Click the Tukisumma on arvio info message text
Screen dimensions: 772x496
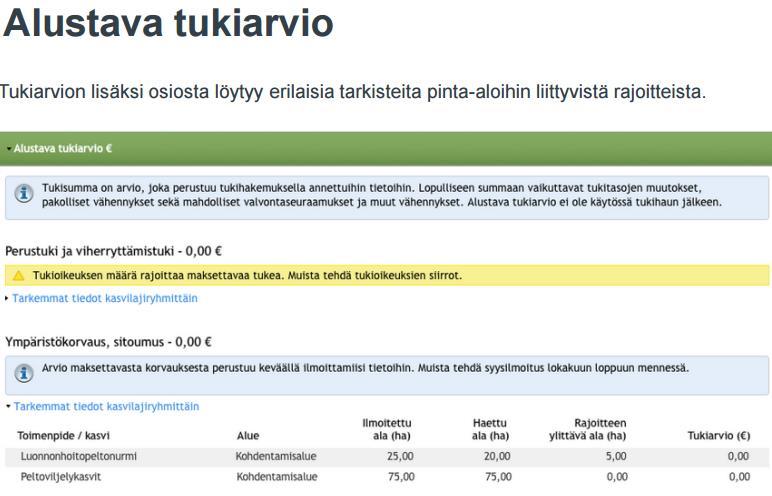pos(382,195)
